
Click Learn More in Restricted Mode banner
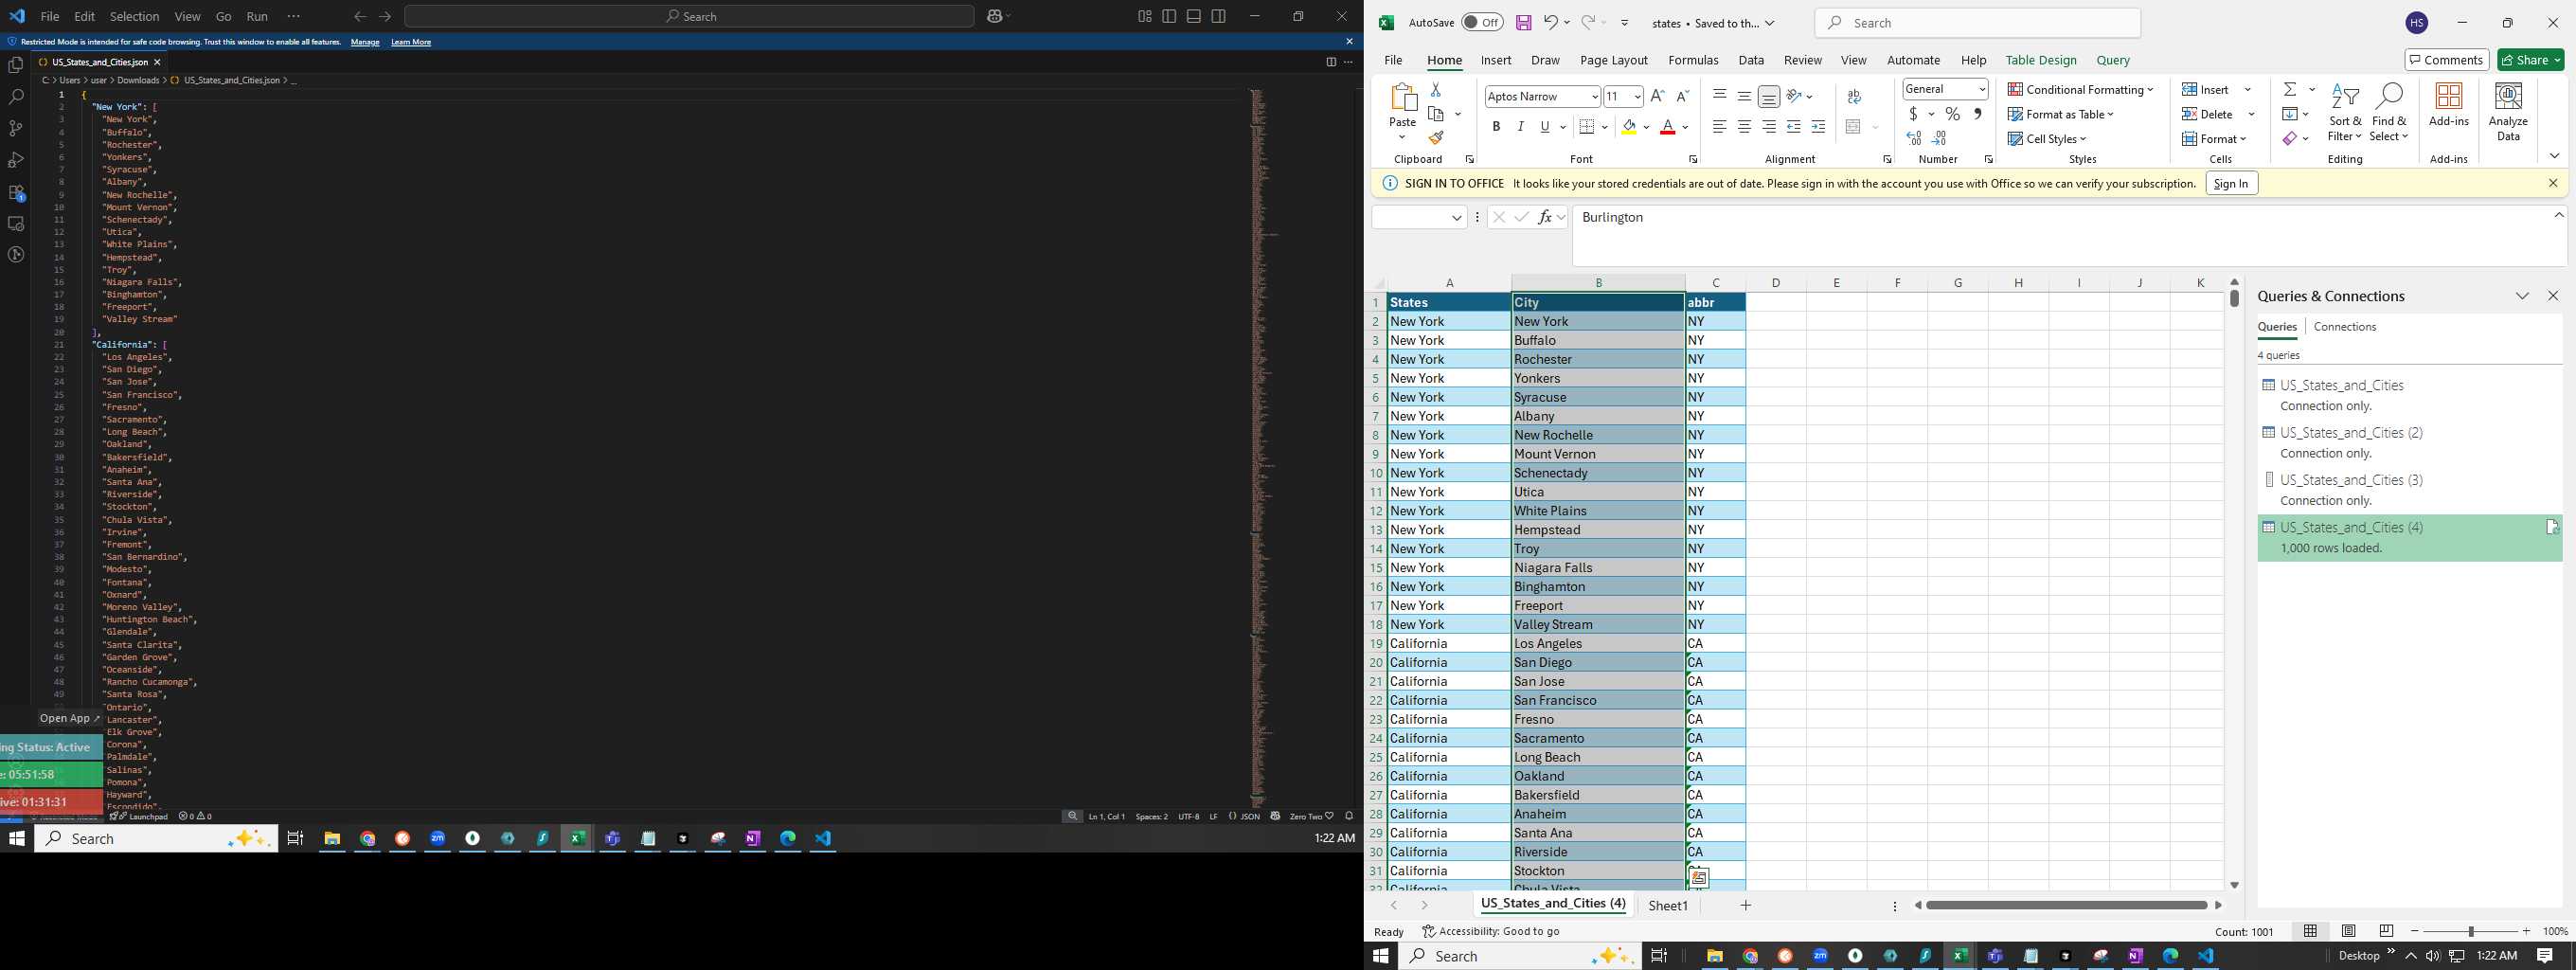pos(411,42)
